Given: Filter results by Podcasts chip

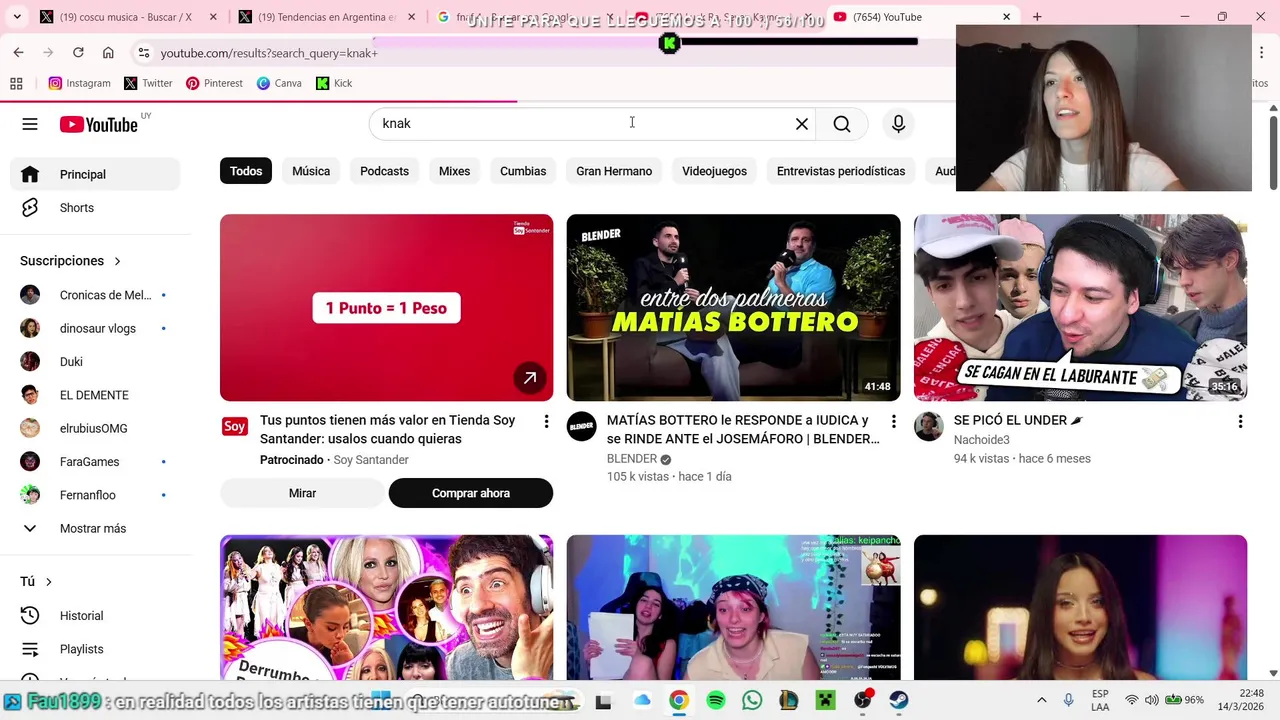Looking at the screenshot, I should pos(384,171).
